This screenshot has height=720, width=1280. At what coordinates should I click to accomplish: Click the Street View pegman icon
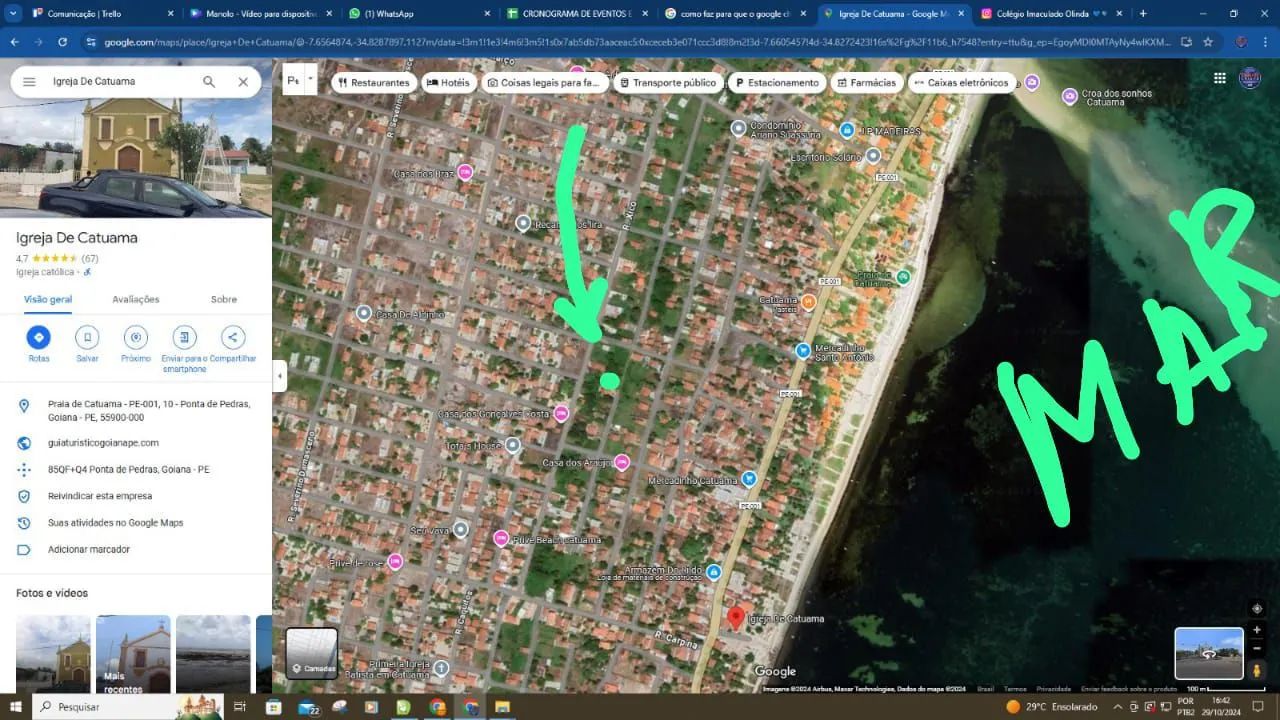[x=1257, y=670]
